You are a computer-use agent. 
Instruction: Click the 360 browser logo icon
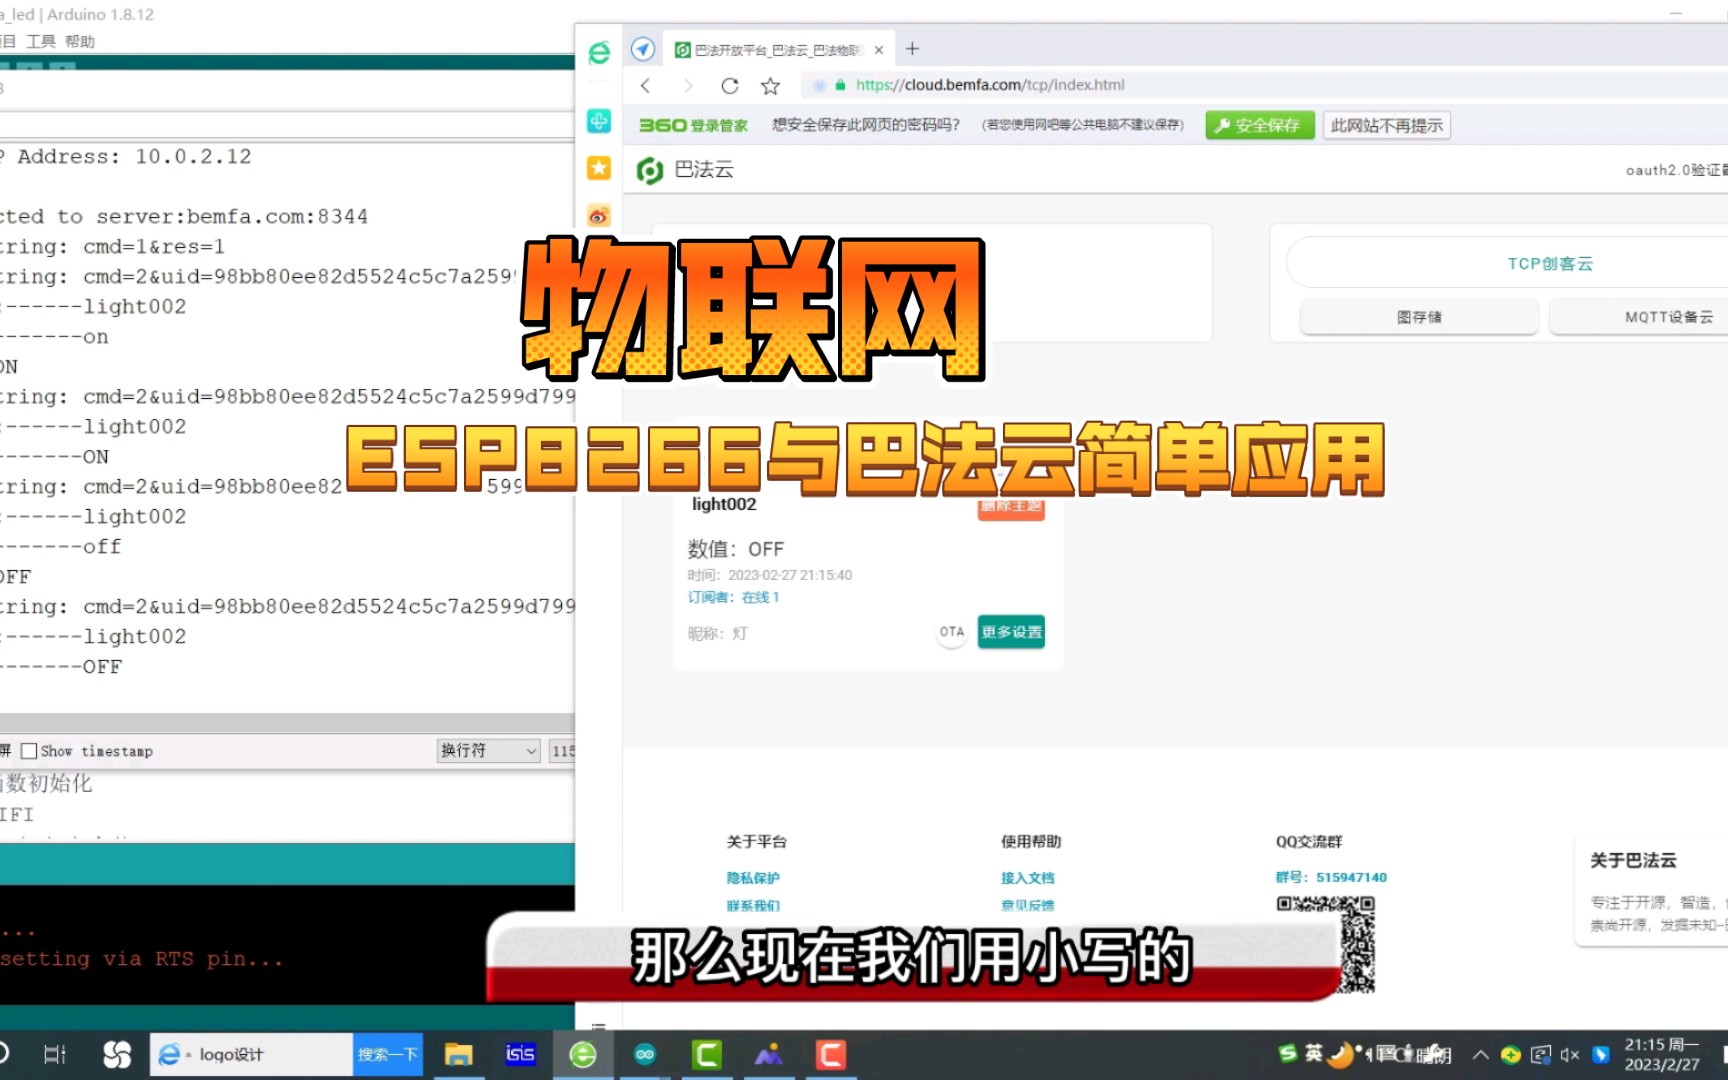599,52
